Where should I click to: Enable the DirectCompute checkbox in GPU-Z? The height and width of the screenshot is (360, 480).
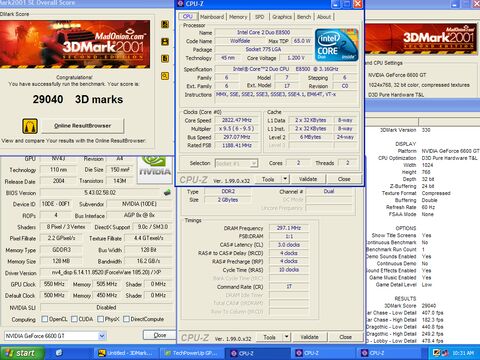point(126,319)
